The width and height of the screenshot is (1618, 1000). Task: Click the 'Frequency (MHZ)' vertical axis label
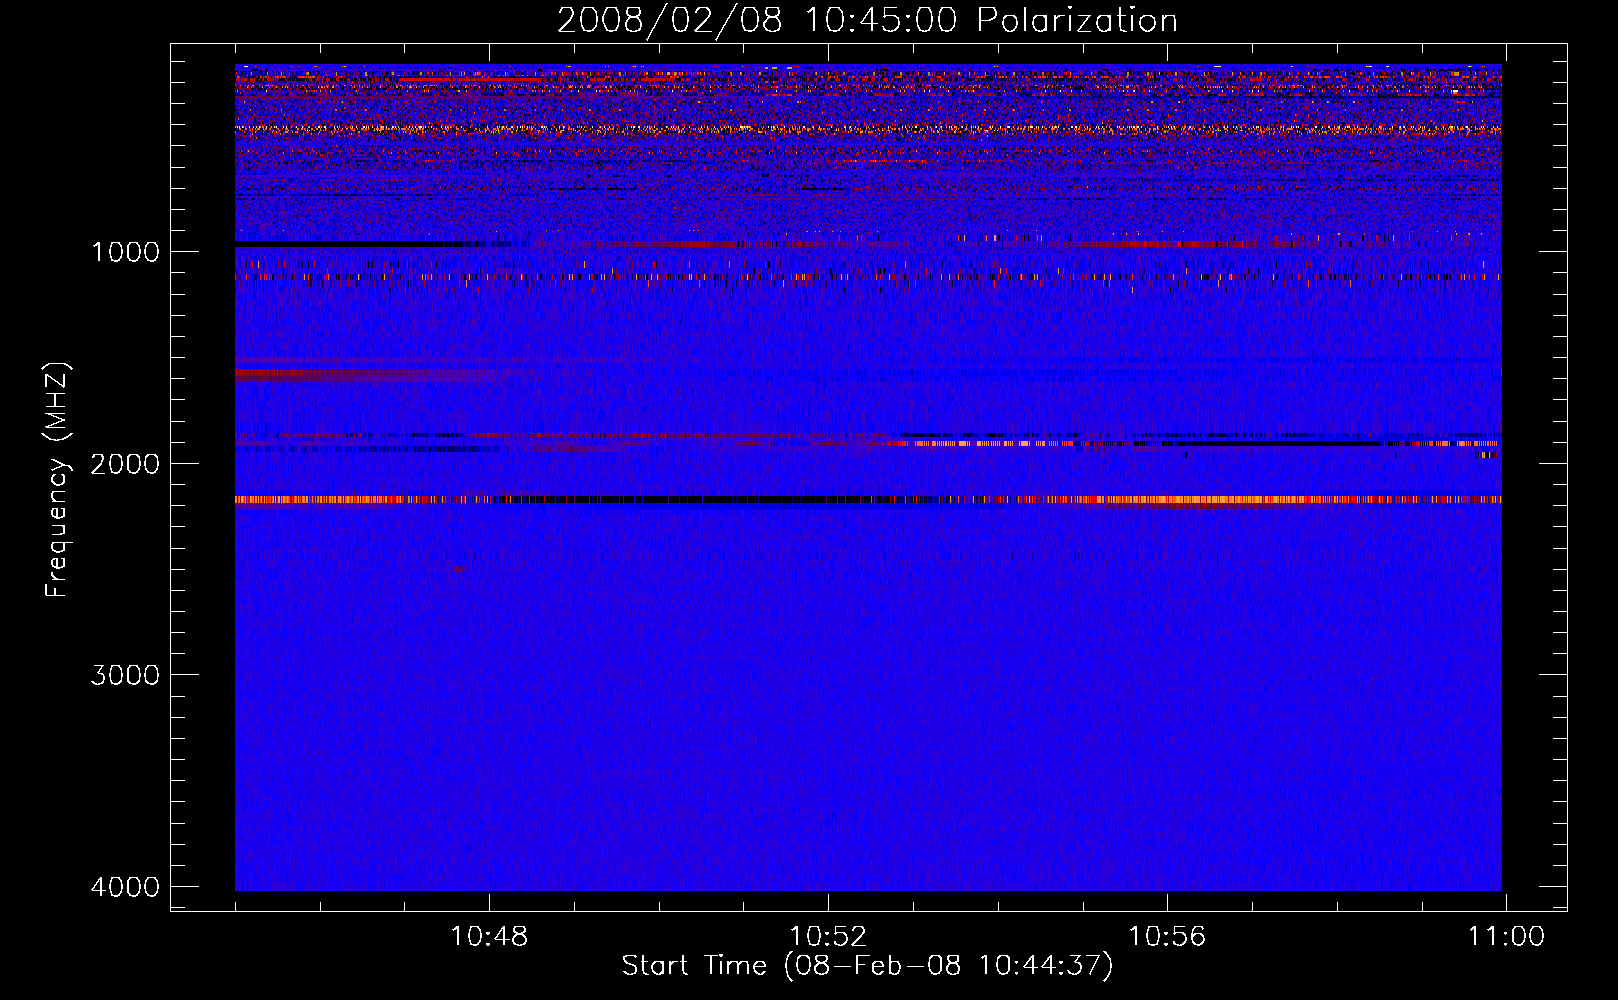[57, 480]
